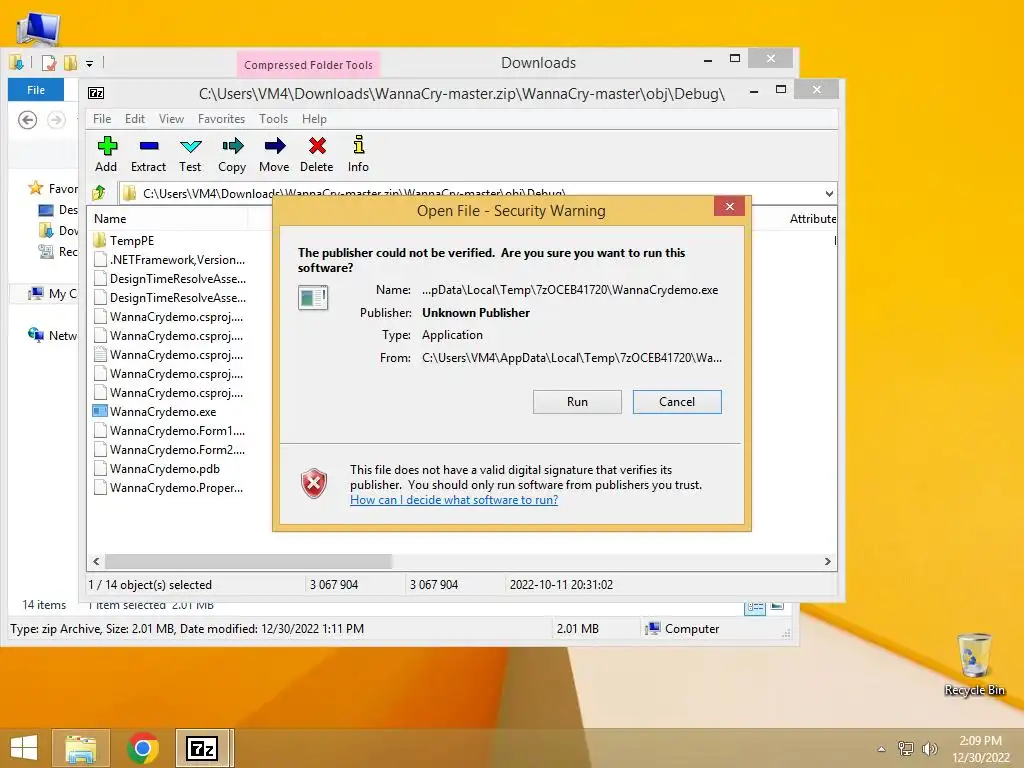Click the Extract toolbar icon
1024x768 pixels.
click(x=149, y=146)
